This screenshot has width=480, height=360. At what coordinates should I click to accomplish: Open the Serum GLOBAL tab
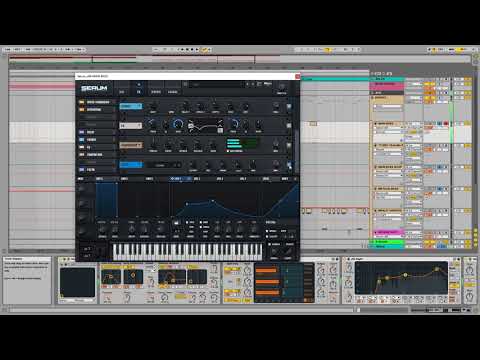[173, 92]
